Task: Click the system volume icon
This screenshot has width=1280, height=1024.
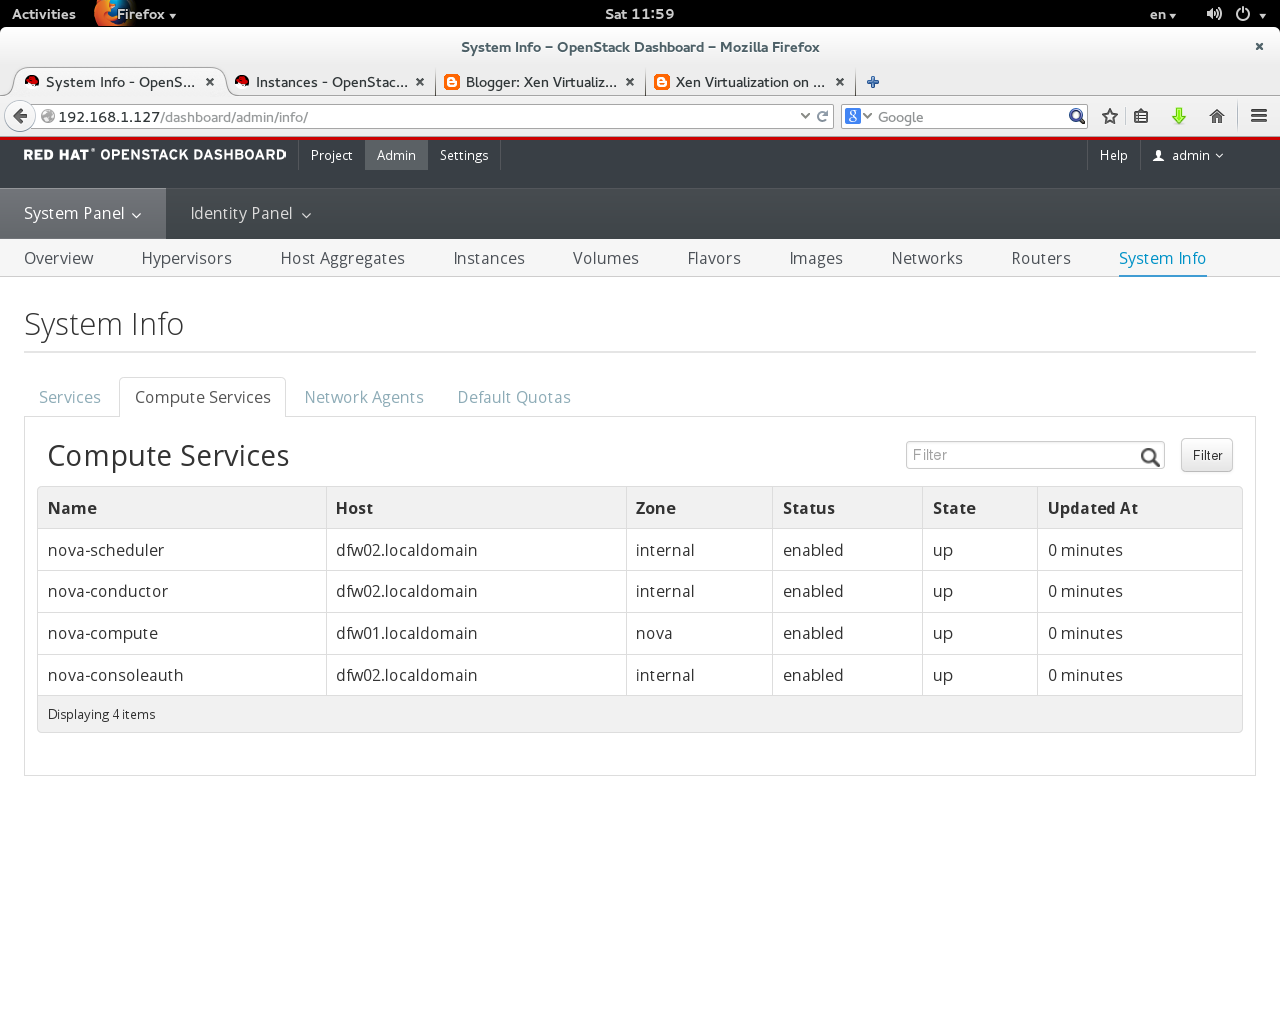Action: click(x=1214, y=14)
